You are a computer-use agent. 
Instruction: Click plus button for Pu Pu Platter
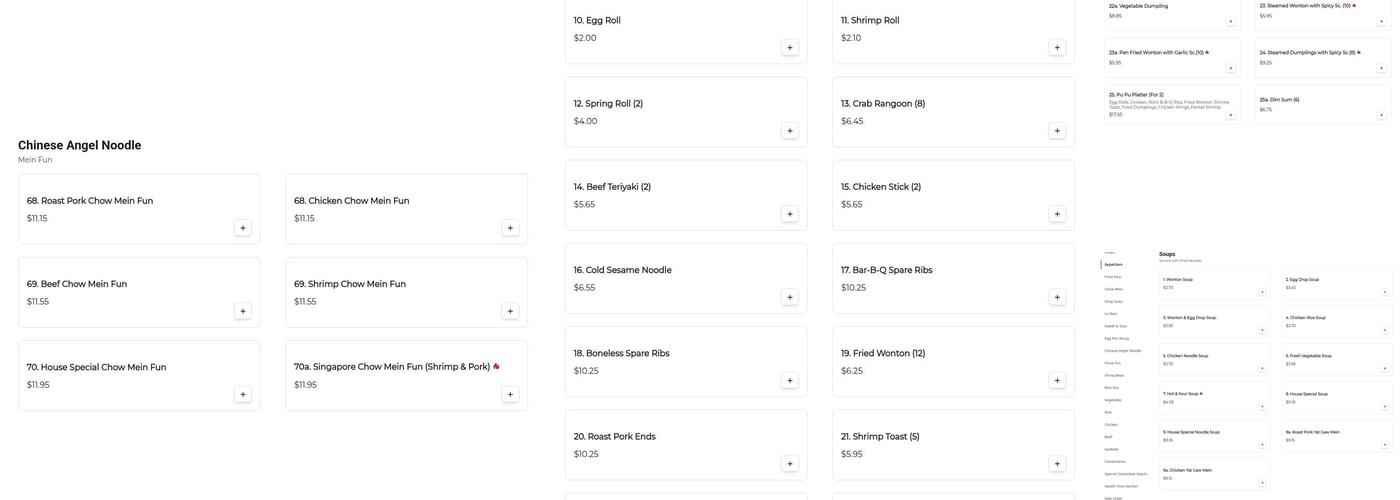1231,115
